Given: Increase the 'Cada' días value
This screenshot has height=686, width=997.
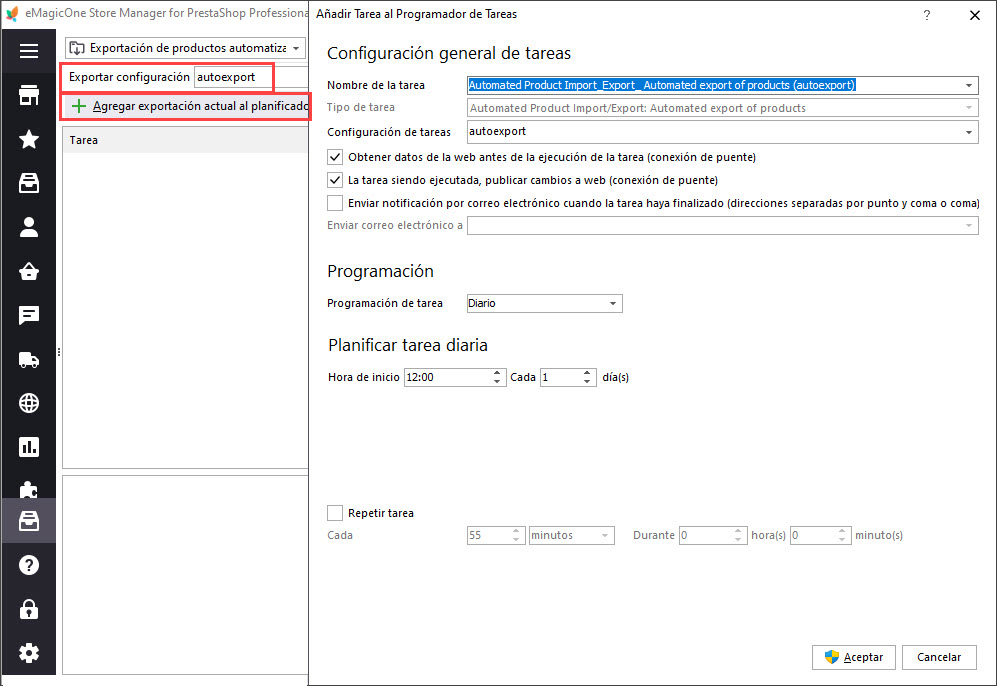Looking at the screenshot, I should pyautogui.click(x=588, y=373).
